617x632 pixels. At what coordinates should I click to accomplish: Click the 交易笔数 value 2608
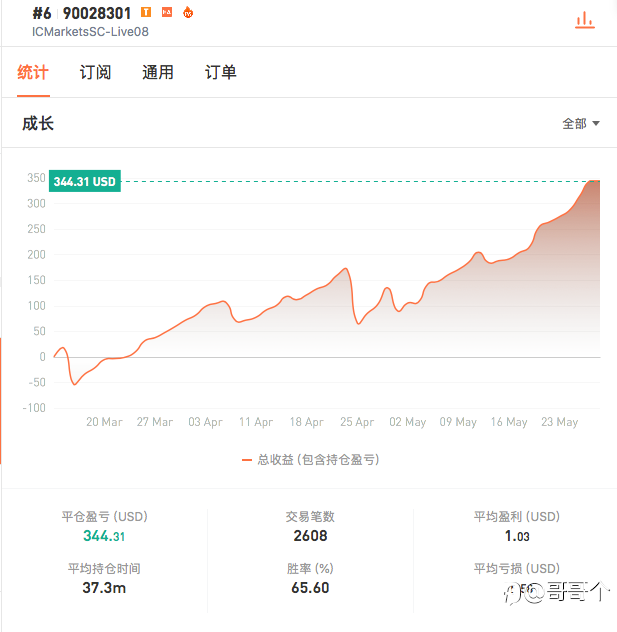[309, 536]
